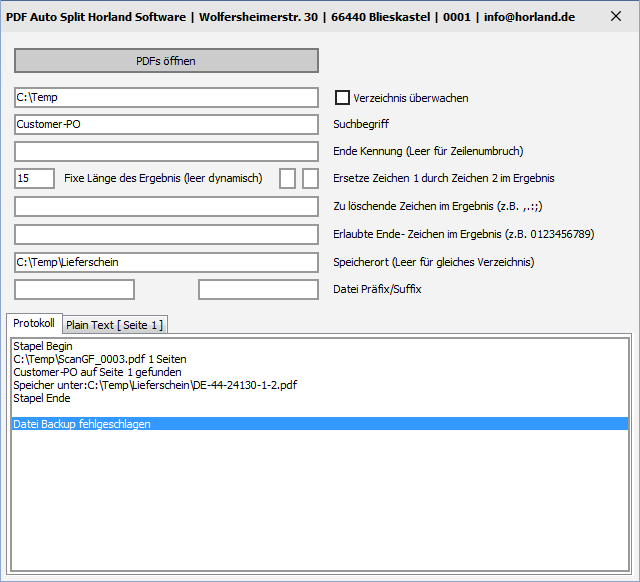Focus the Ende Kennung input field
Screen dimensions: 640x582
(166, 151)
